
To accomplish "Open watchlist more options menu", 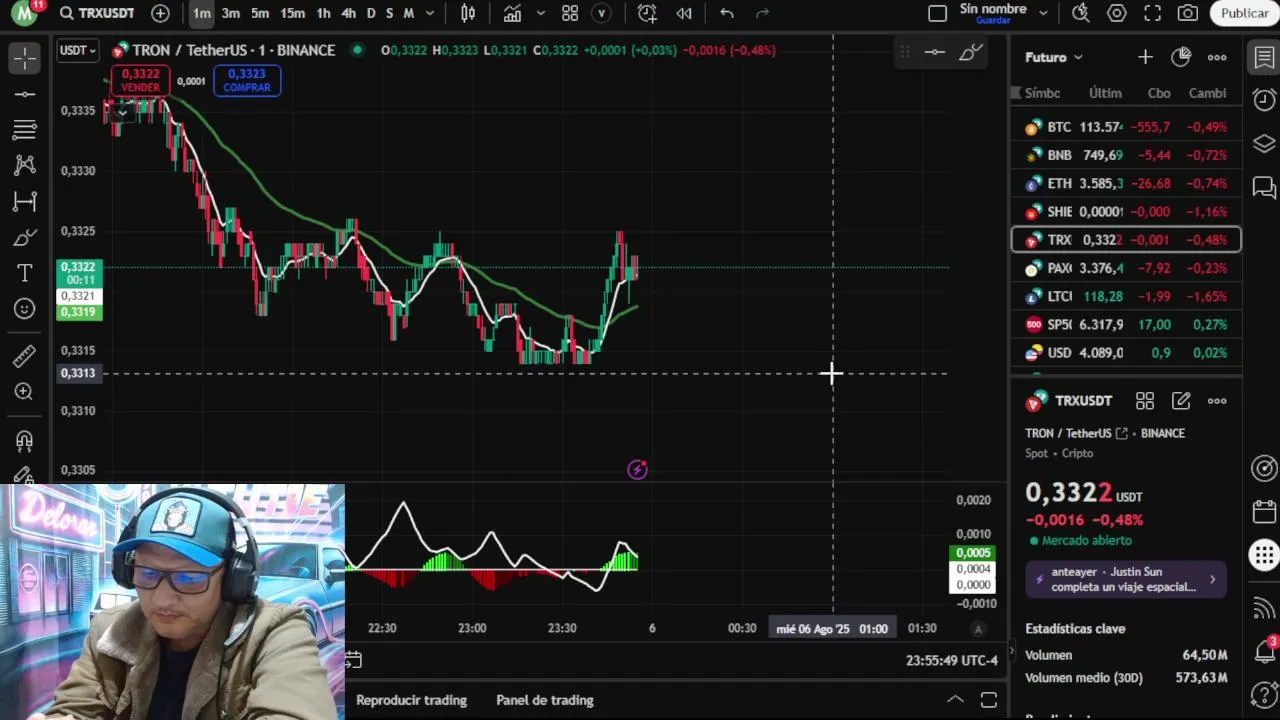I will (x=1217, y=57).
